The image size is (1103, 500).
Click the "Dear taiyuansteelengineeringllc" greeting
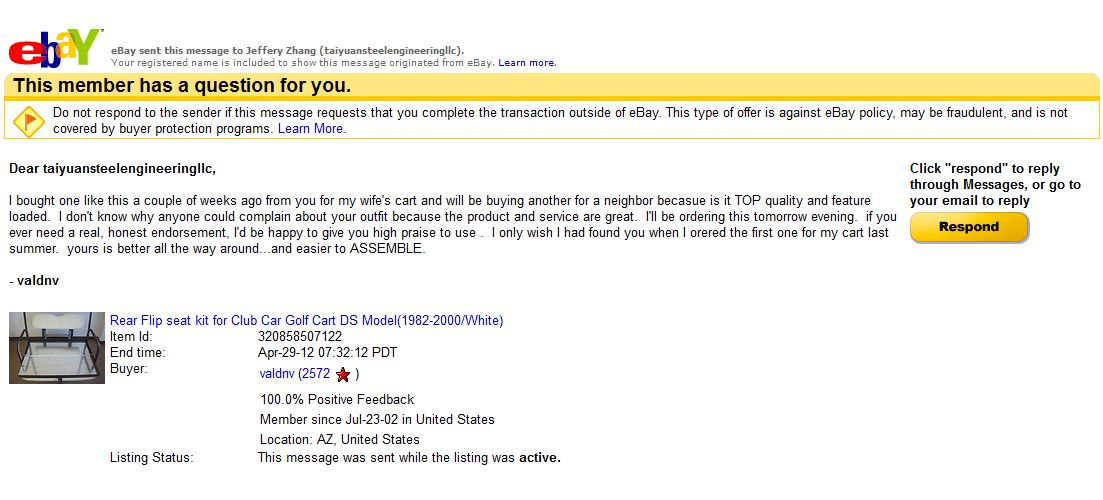112,168
